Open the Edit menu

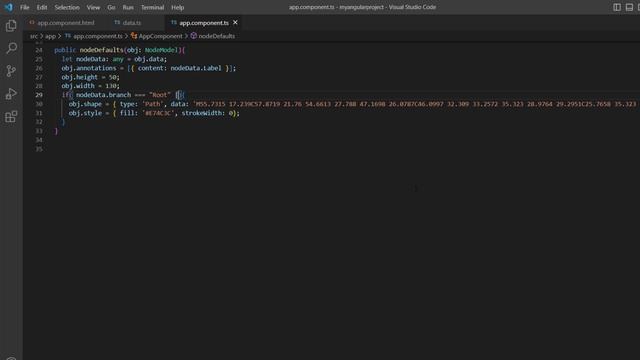tap(42, 7)
